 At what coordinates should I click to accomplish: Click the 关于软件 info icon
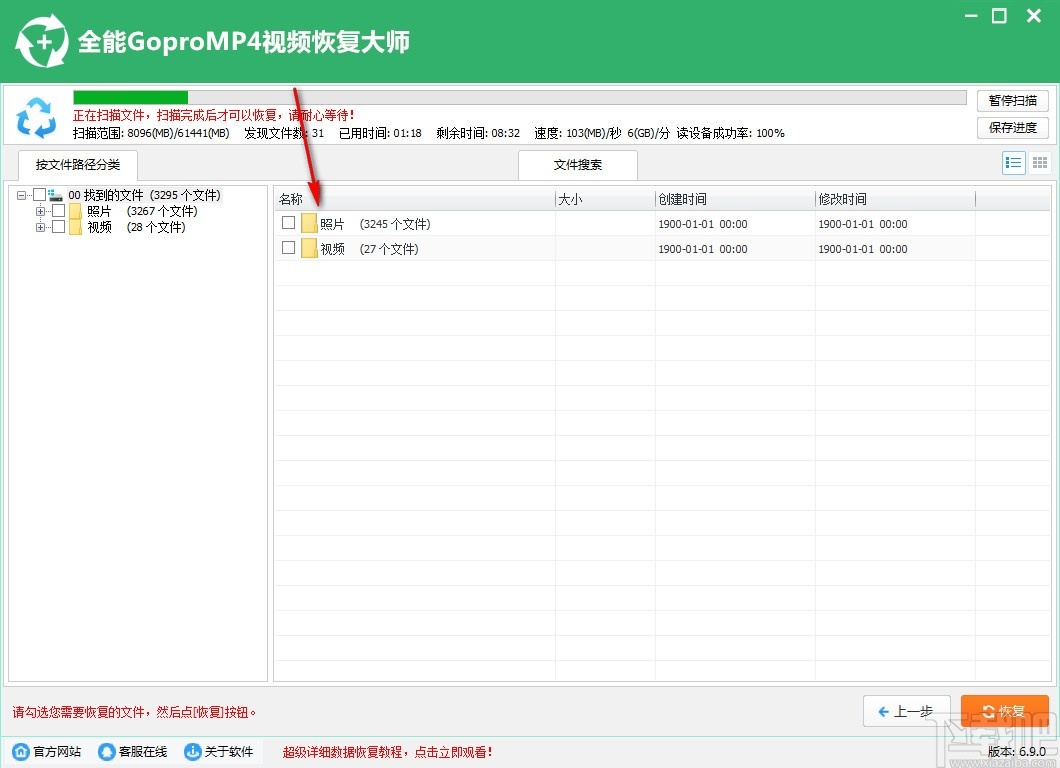pos(193,752)
